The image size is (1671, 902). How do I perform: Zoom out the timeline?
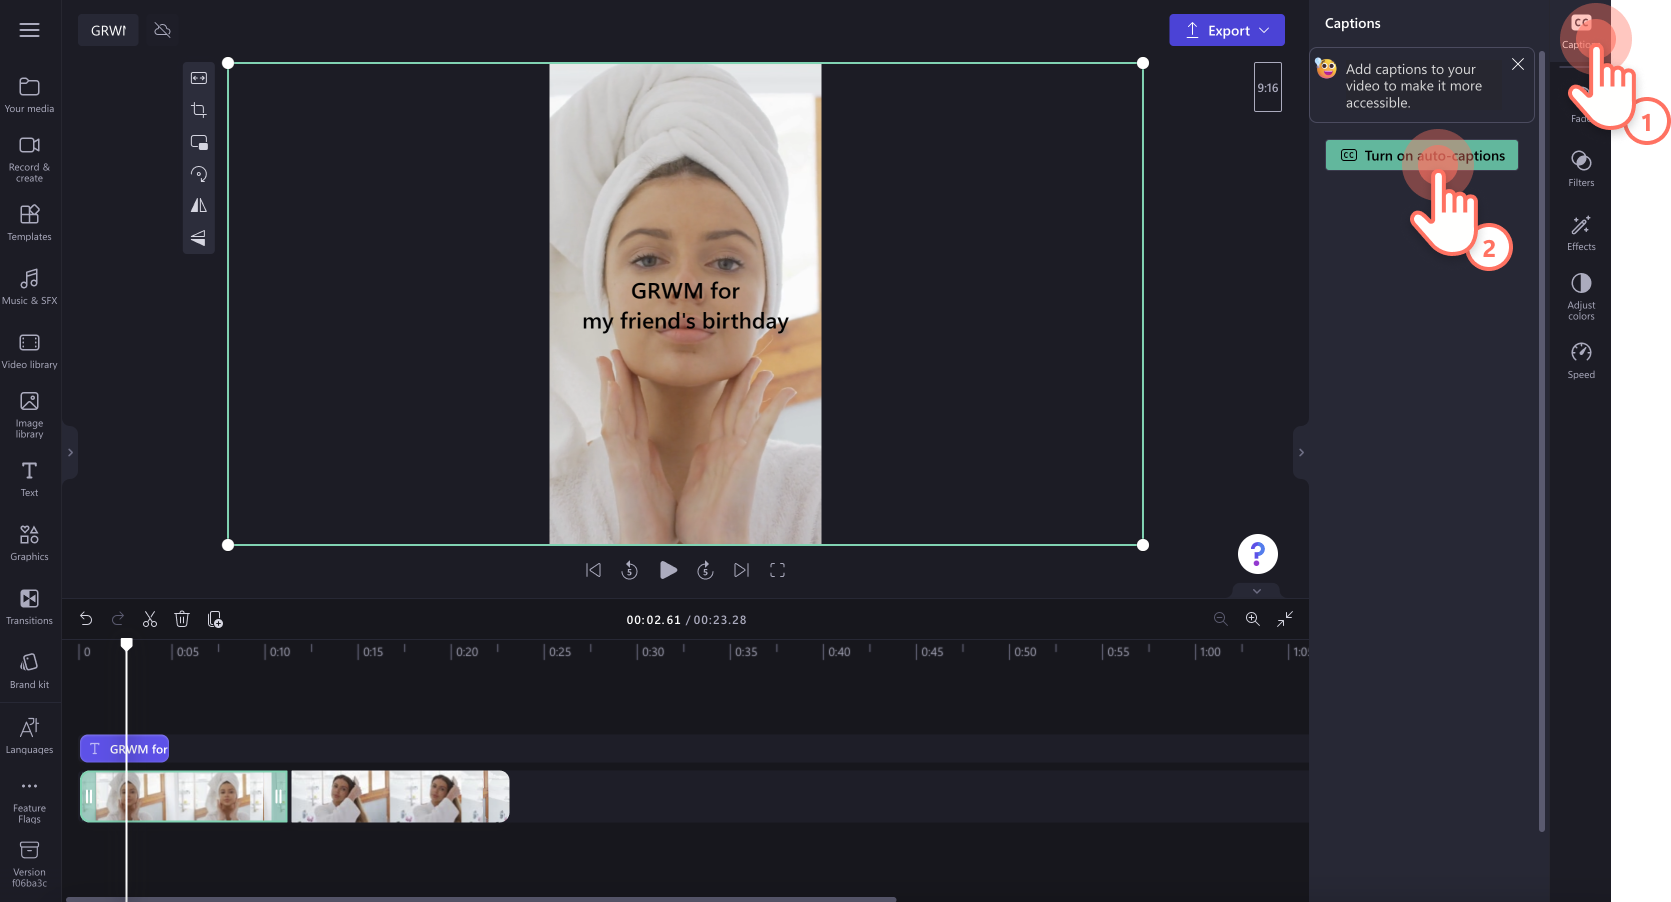[1220, 619]
